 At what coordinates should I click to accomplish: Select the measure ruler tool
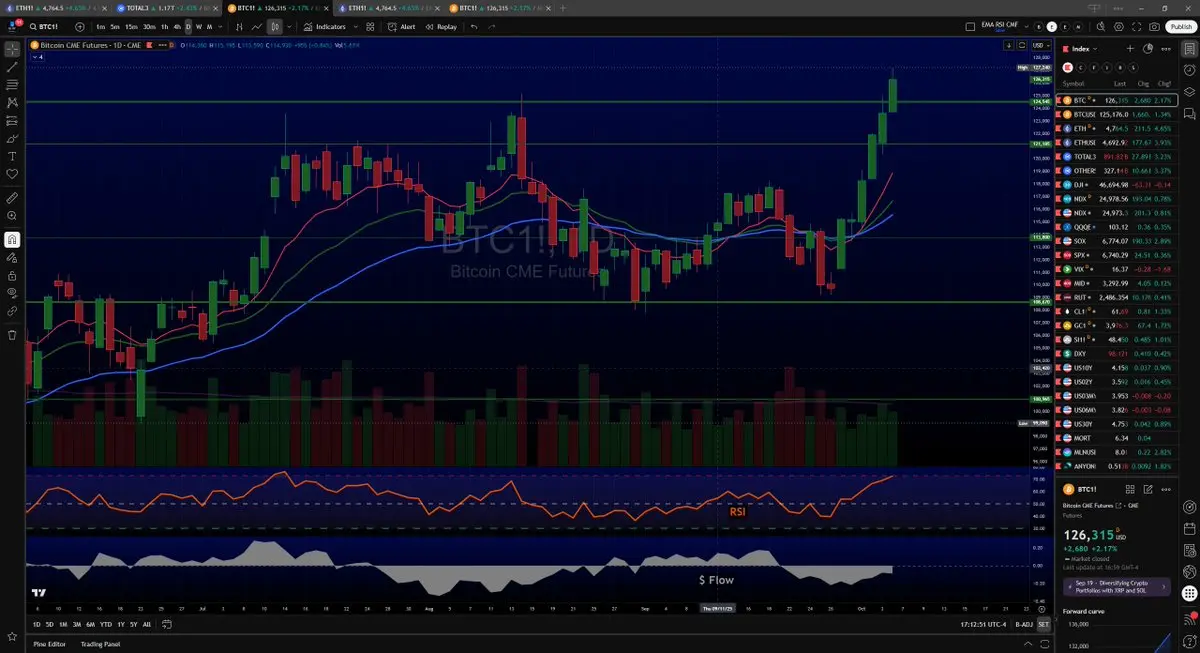(12, 198)
